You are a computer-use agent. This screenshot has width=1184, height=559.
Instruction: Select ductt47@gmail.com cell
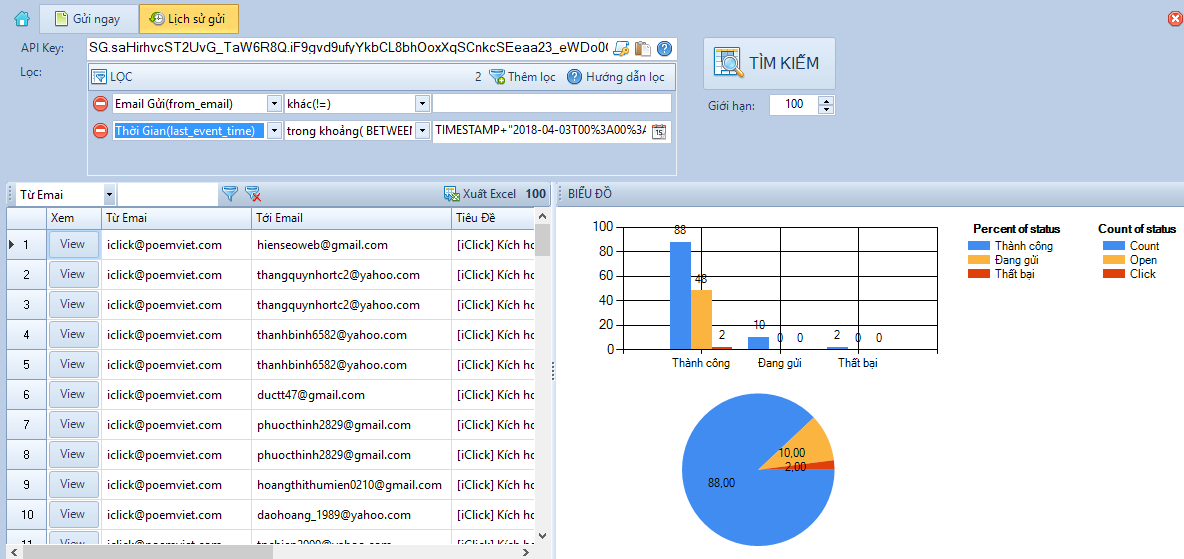[x=351, y=394]
